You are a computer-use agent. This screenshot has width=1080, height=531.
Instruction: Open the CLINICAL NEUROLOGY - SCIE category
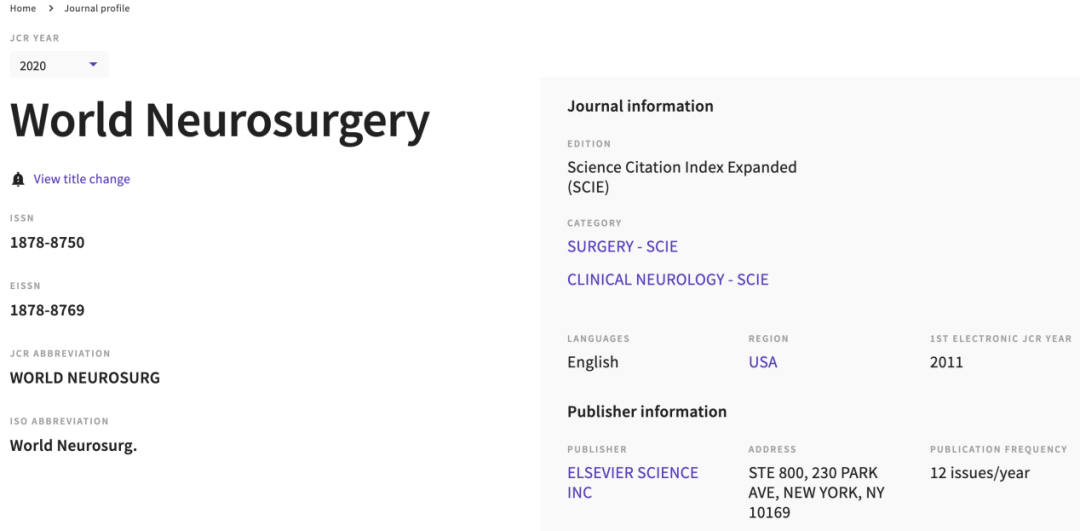[x=668, y=280]
